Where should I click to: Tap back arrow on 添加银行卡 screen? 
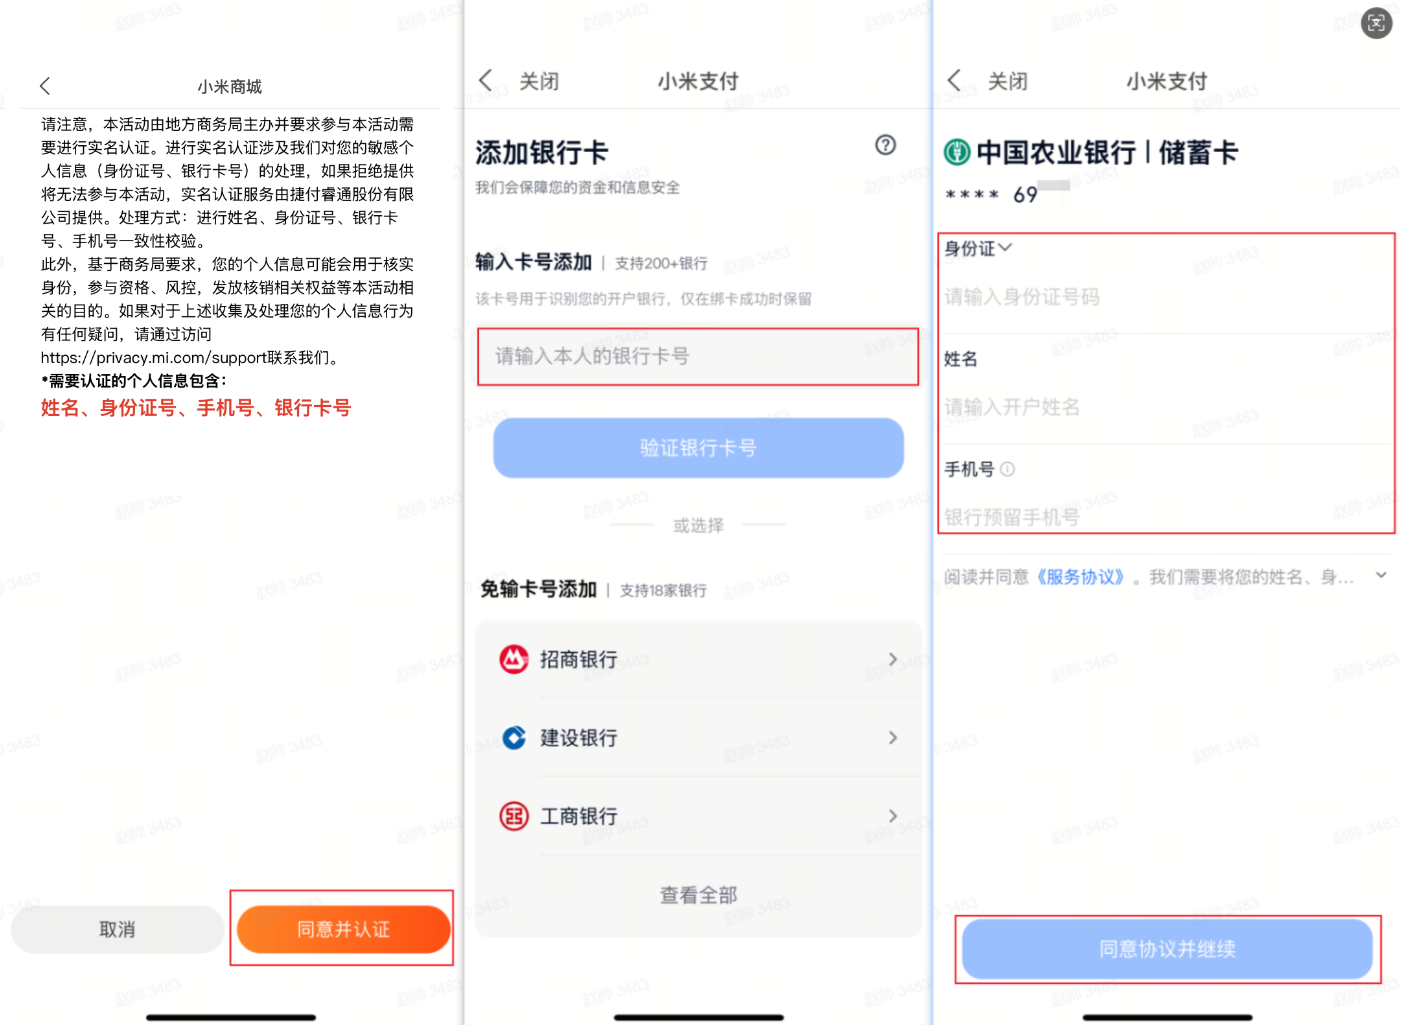486,81
